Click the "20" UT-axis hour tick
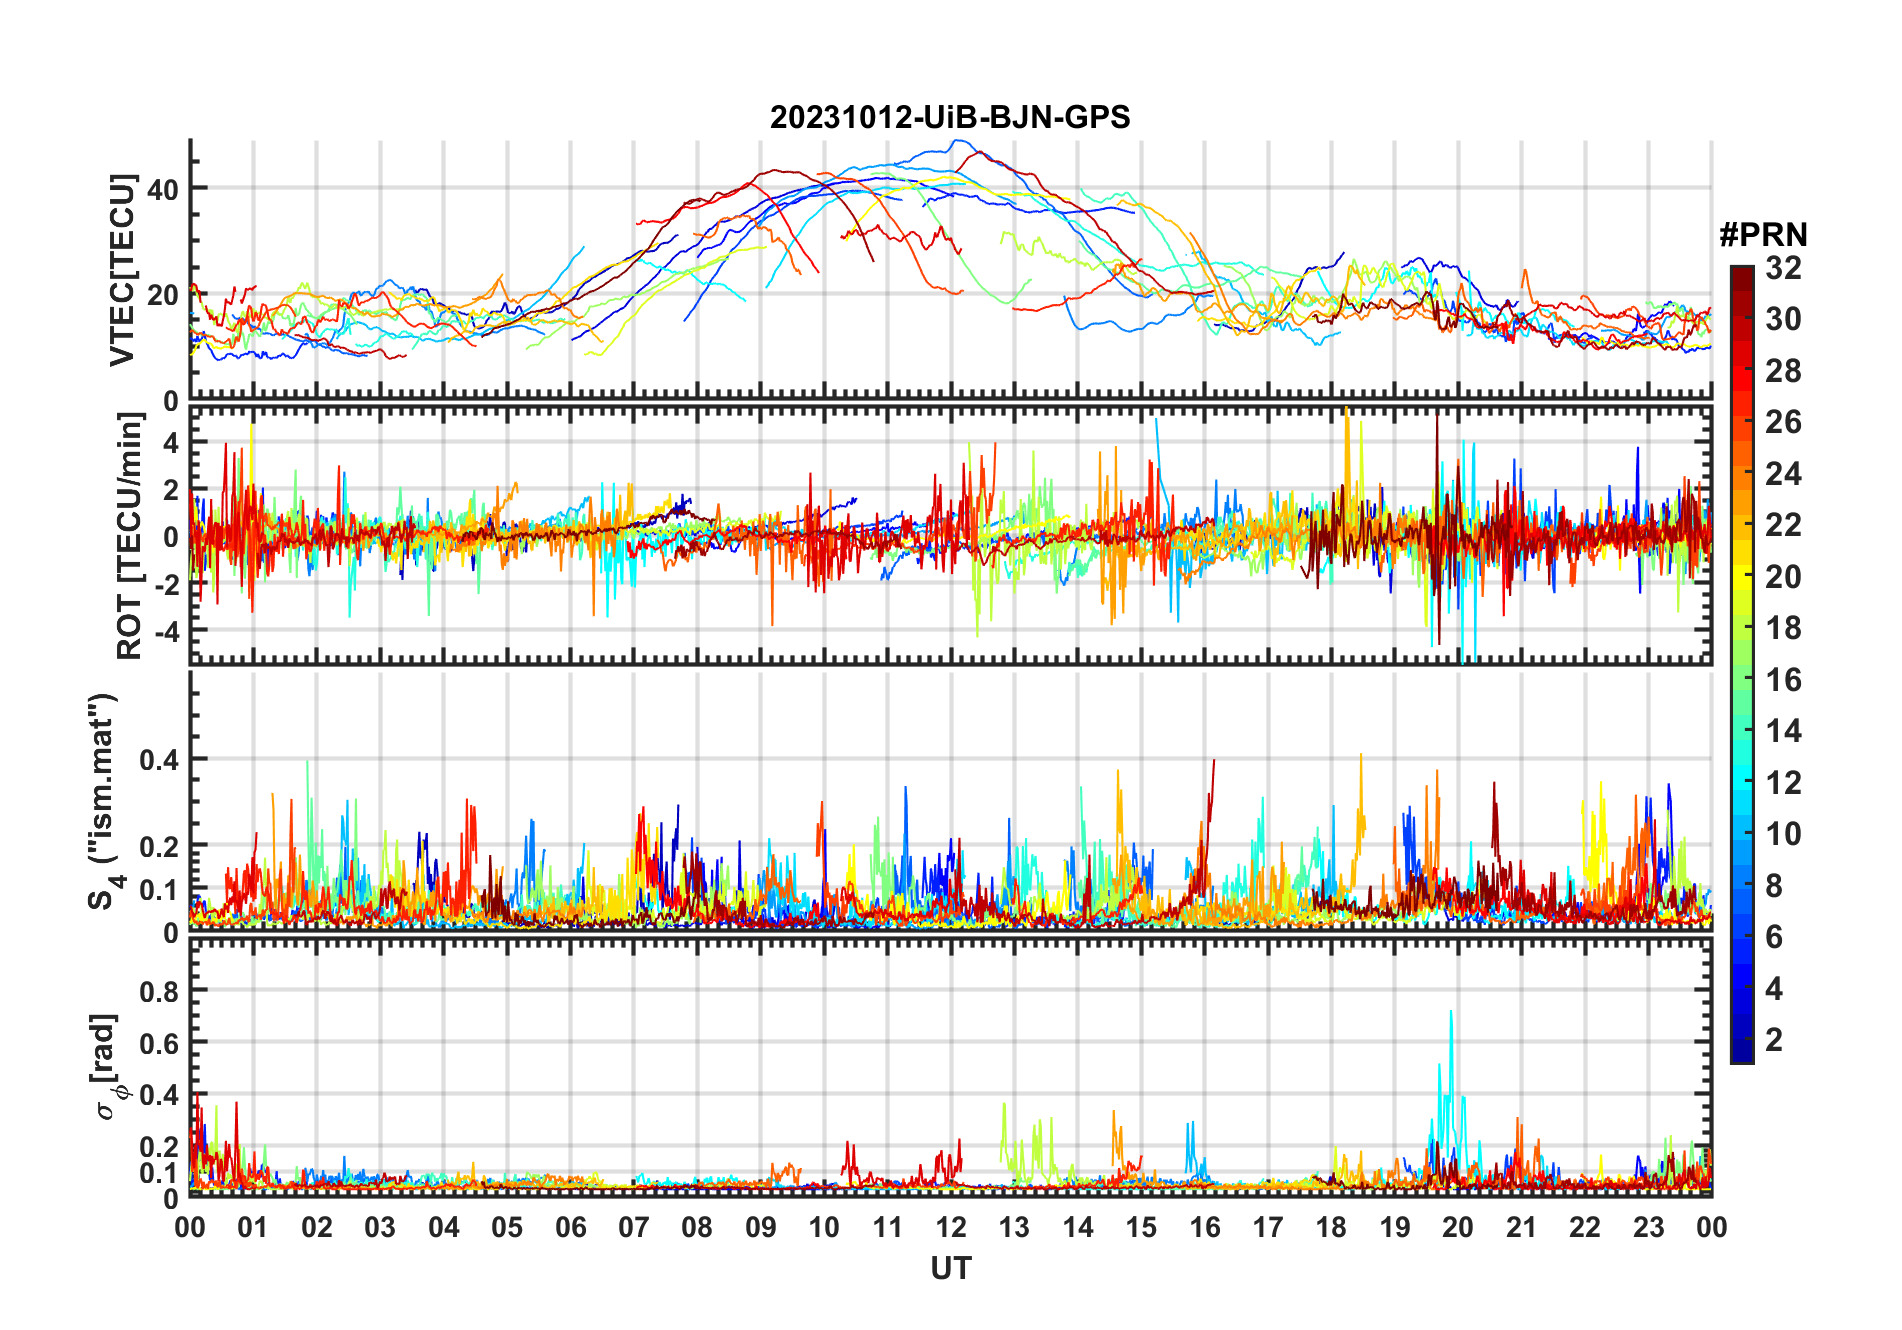Screen dimensions: 1902x1330 pos(1458,1227)
